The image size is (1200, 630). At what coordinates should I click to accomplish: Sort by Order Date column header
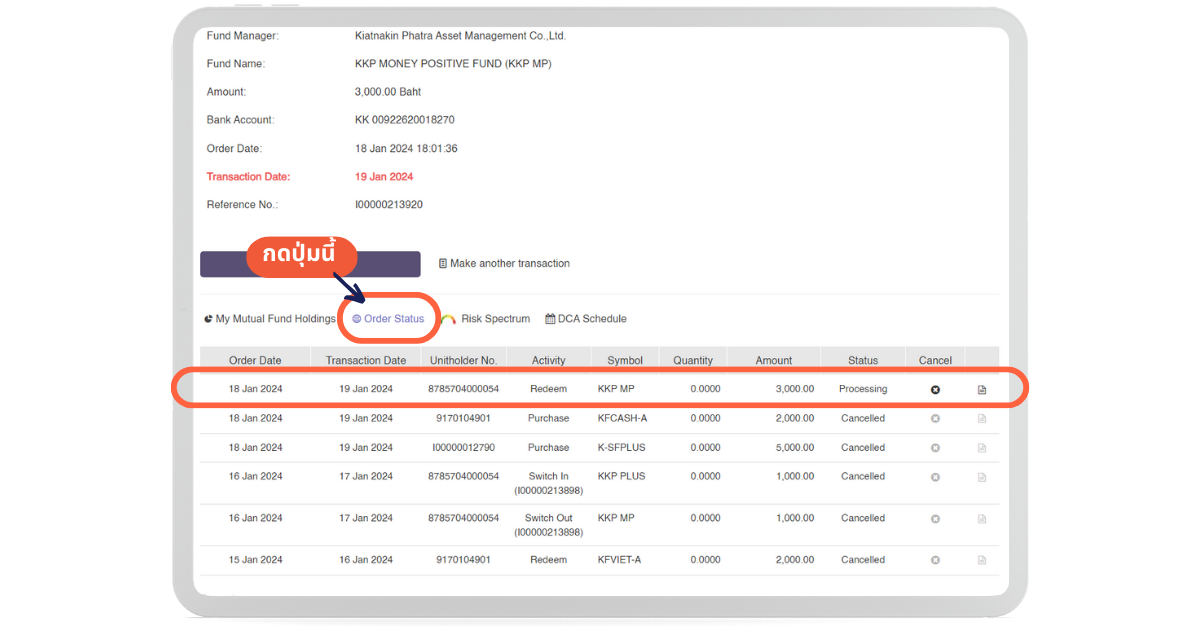(x=255, y=361)
